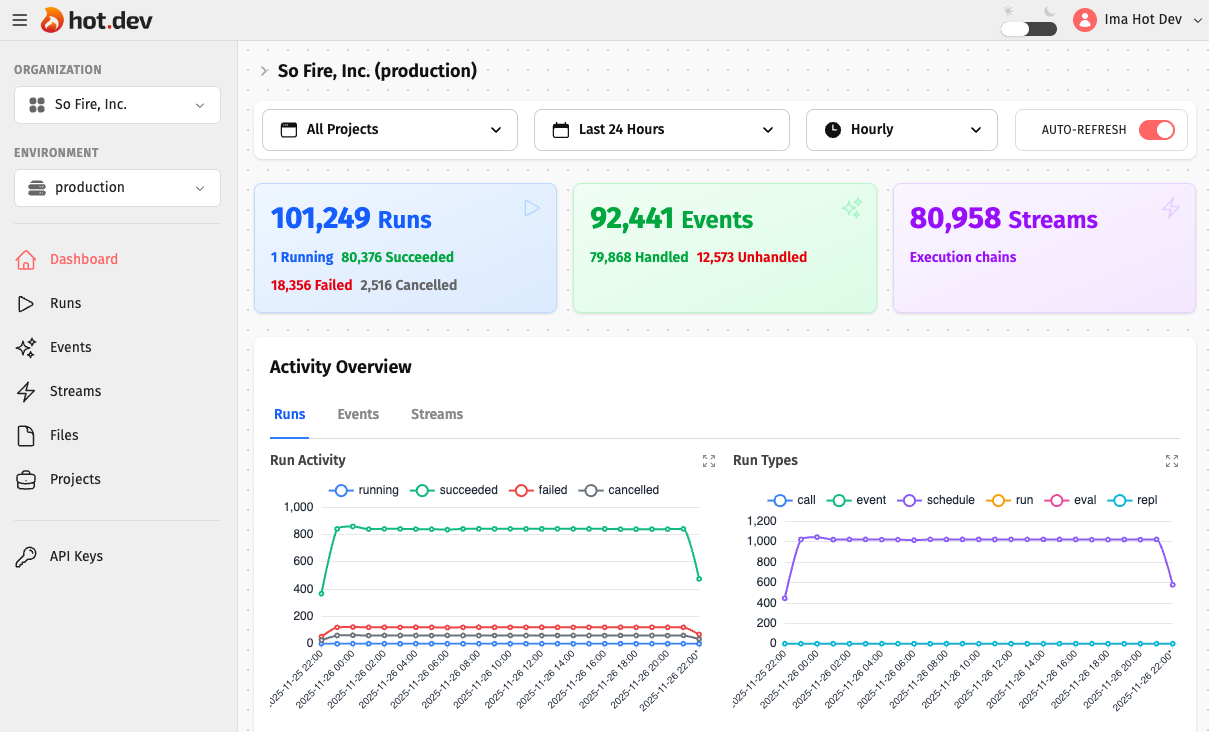Open the Dashboard link in sidebar

coord(86,259)
